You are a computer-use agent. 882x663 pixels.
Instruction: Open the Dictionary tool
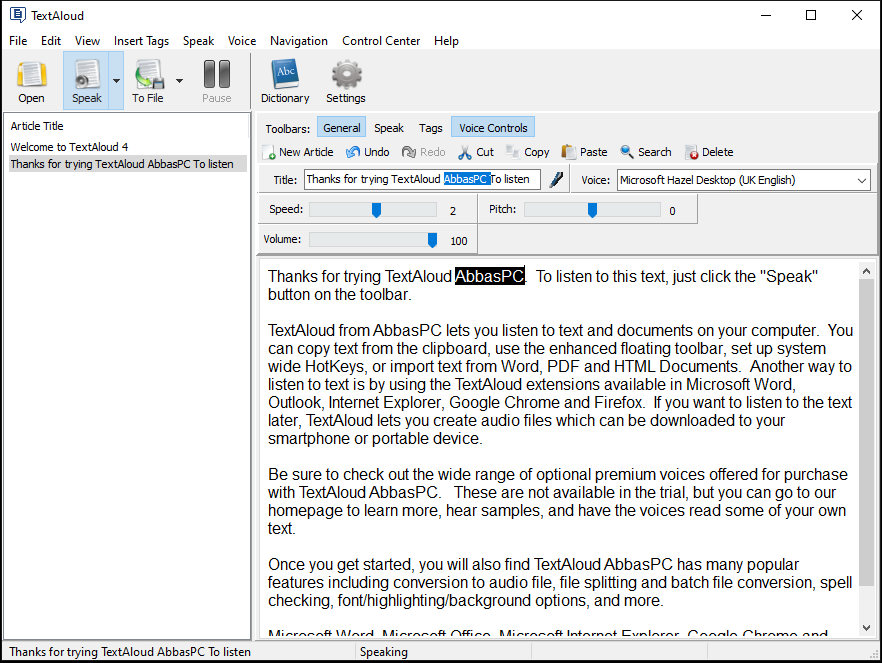(x=285, y=81)
